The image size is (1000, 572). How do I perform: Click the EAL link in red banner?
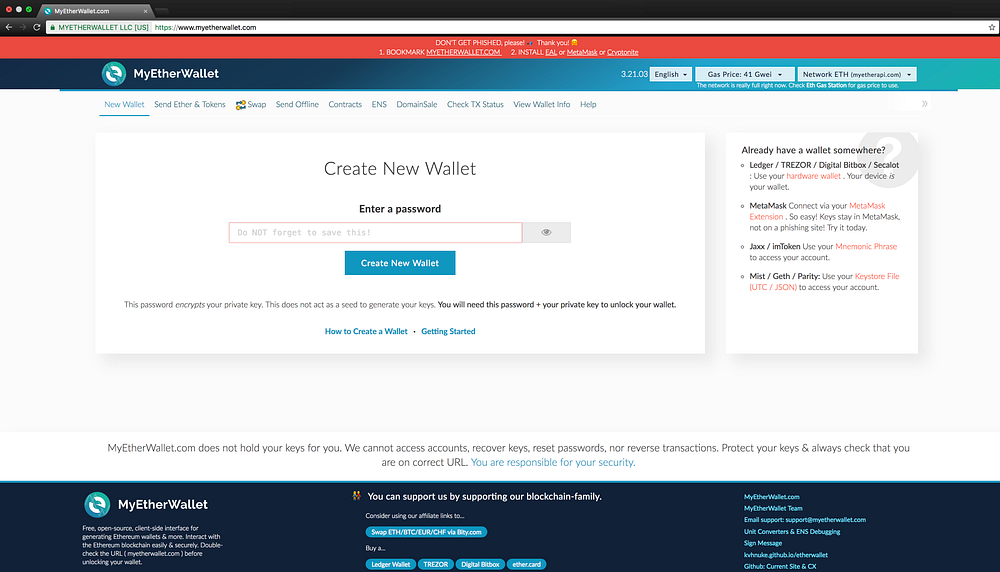551,52
